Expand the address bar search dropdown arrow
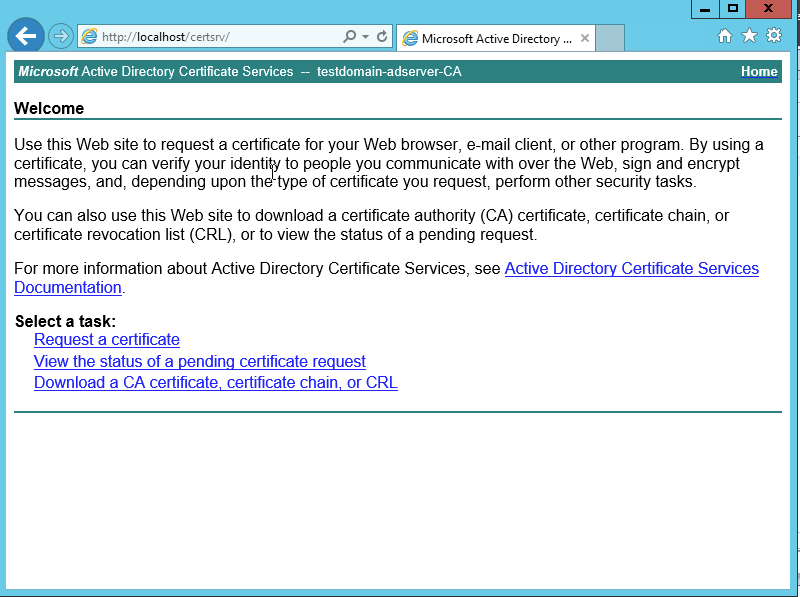Viewport: 800px width, 597px height. [x=365, y=37]
